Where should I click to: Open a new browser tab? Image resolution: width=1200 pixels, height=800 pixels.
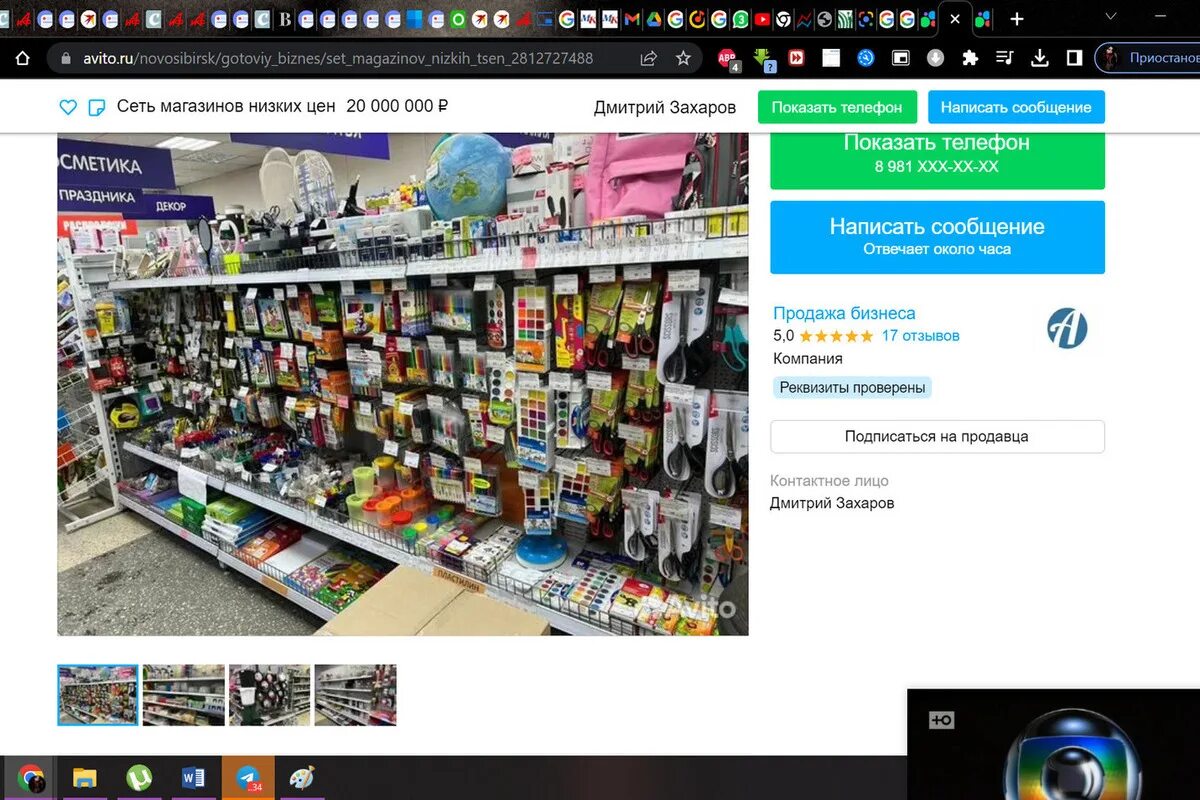pyautogui.click(x=1017, y=19)
